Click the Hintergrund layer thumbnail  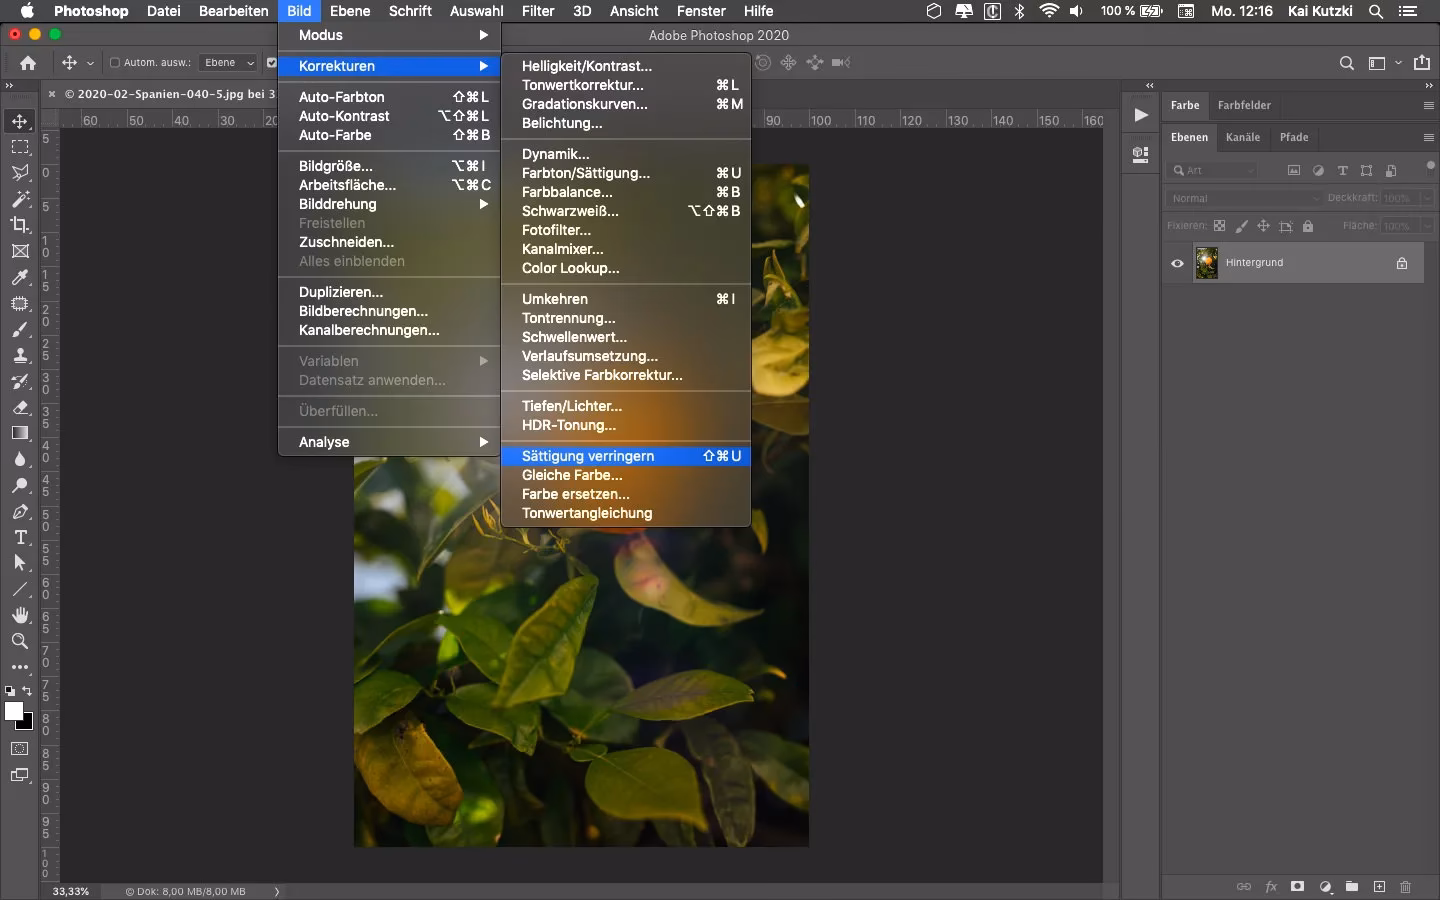click(x=1207, y=263)
